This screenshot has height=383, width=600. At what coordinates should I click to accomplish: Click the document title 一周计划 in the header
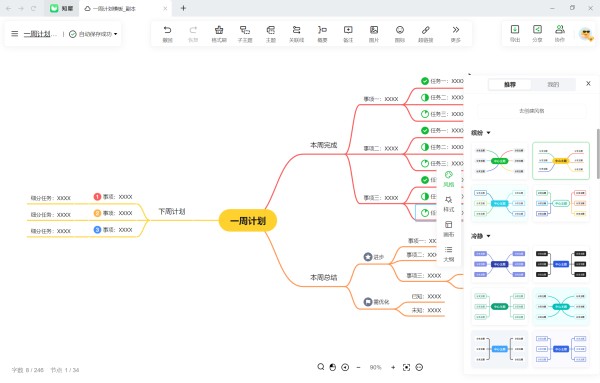[40, 34]
